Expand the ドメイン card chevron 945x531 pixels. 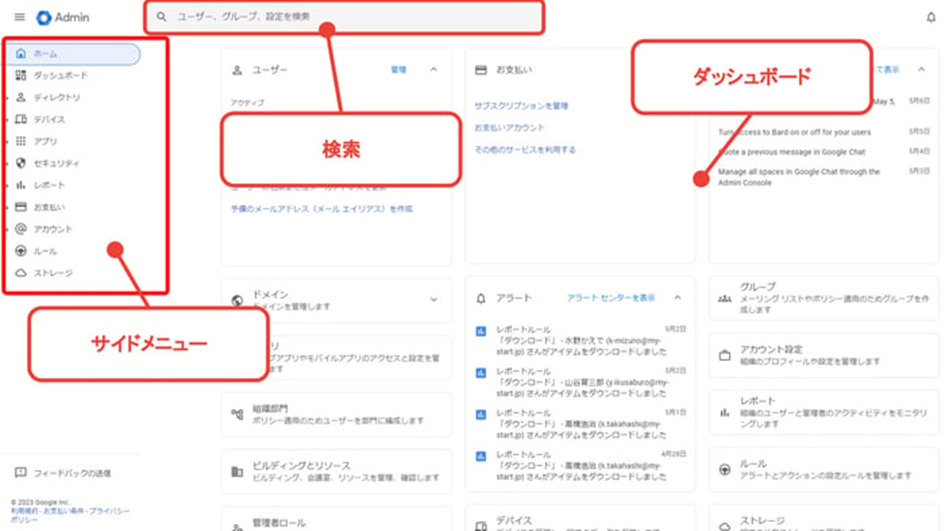click(434, 299)
